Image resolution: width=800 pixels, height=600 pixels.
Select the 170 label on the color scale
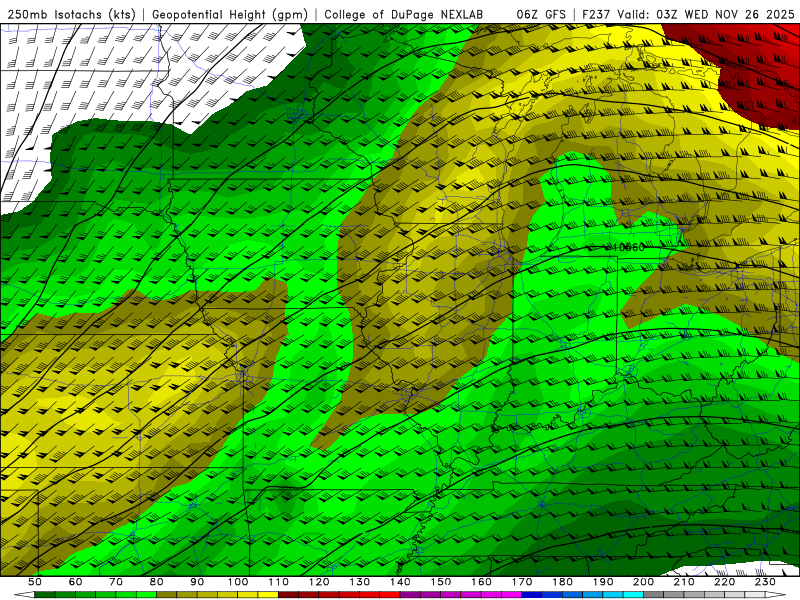521,582
